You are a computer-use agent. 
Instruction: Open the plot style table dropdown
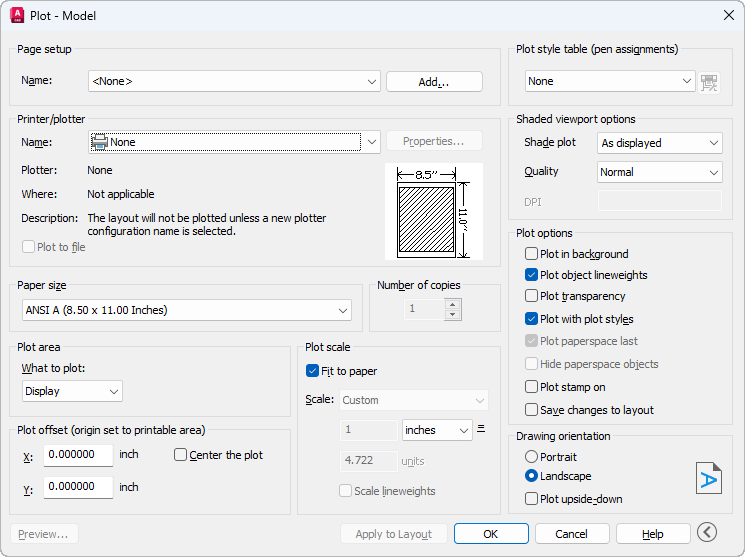[x=610, y=81]
